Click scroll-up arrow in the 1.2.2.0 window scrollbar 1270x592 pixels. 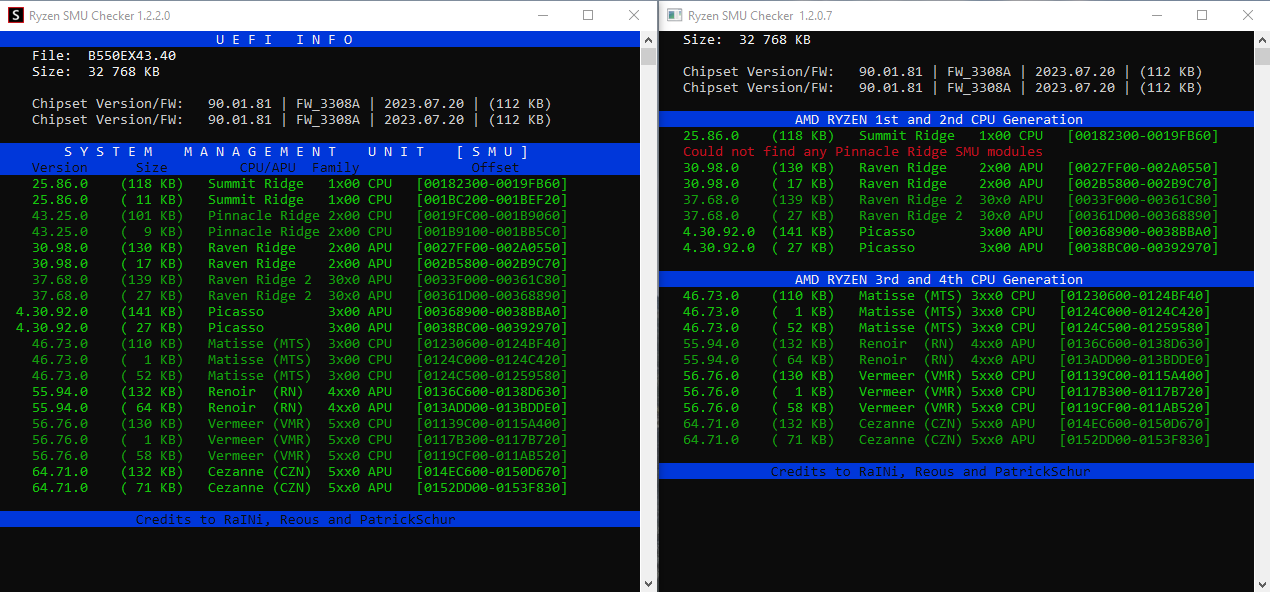click(x=648, y=39)
